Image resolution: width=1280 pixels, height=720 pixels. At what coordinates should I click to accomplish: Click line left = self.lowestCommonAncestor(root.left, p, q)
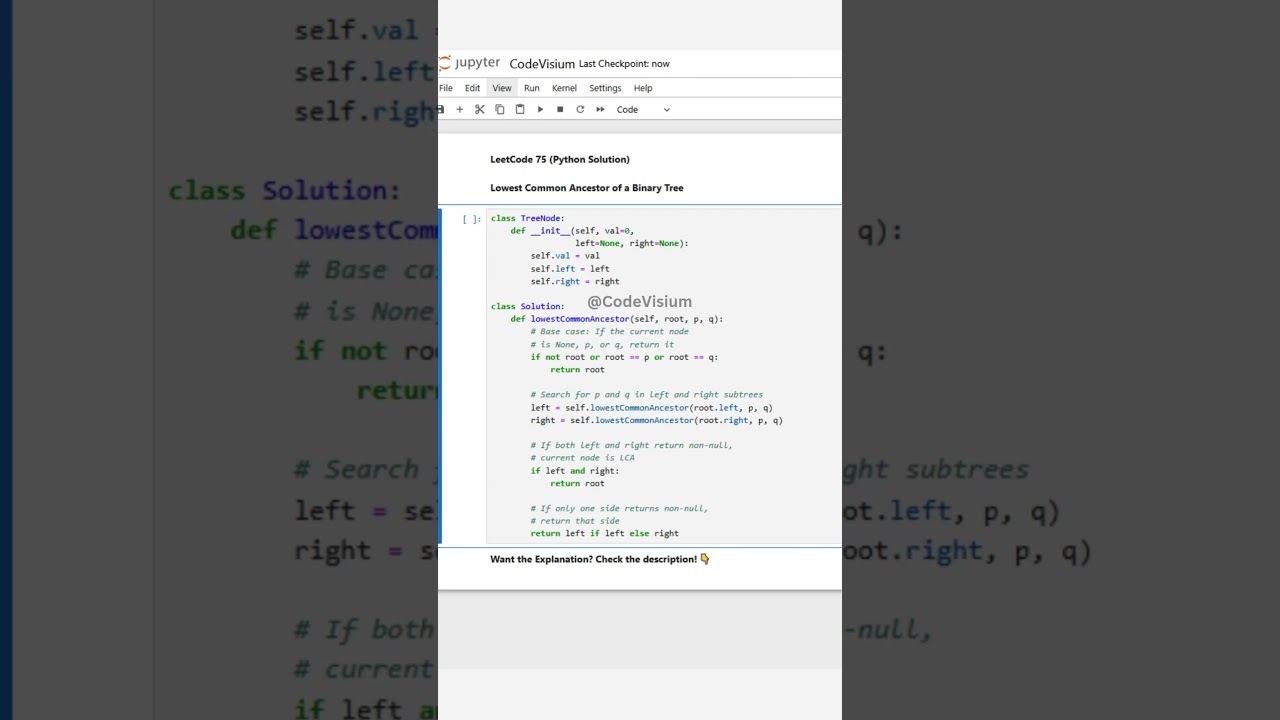click(651, 408)
